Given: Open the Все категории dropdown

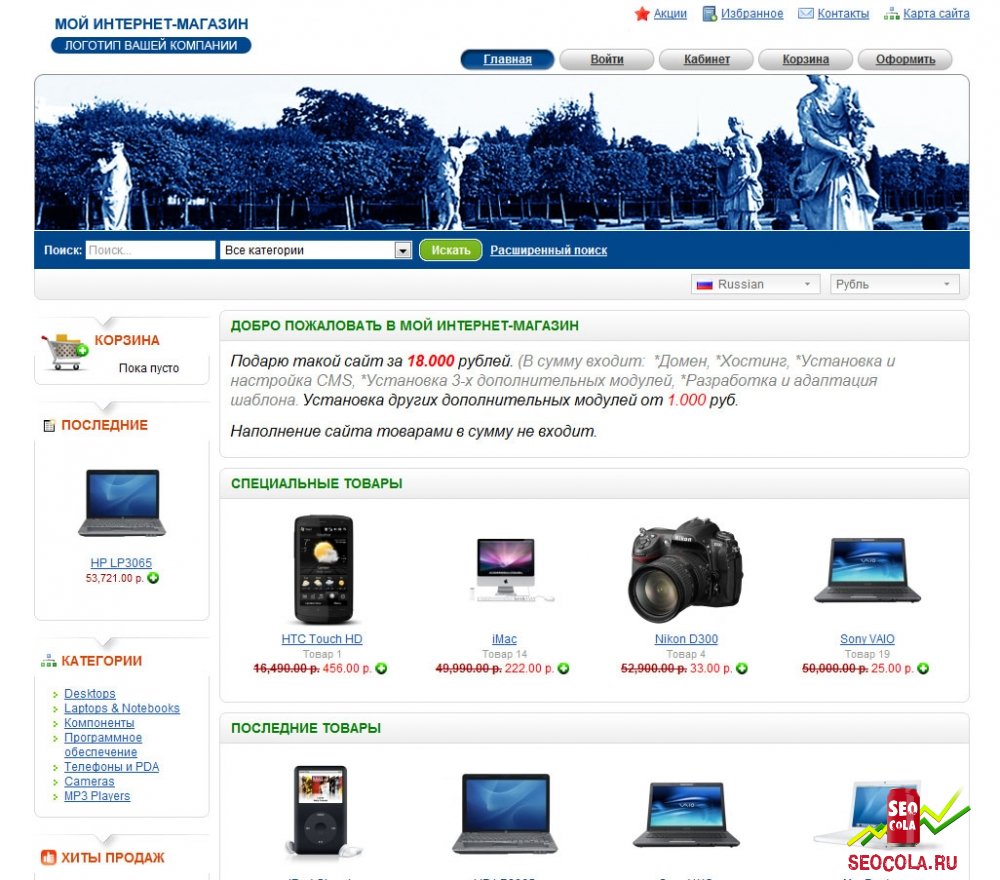Looking at the screenshot, I should 315,250.
